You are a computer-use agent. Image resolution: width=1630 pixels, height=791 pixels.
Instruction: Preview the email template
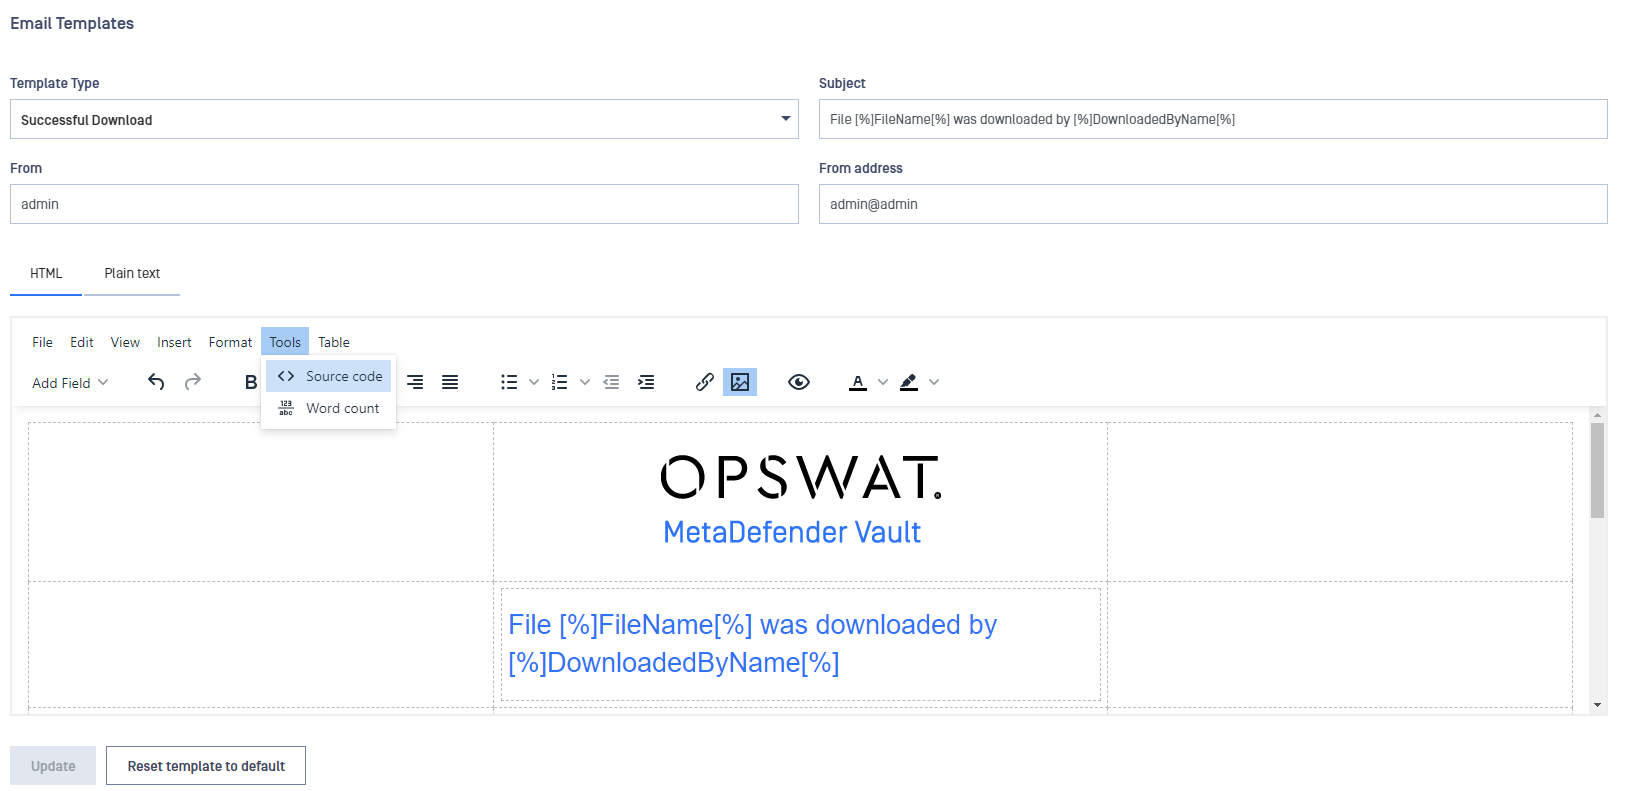799,382
